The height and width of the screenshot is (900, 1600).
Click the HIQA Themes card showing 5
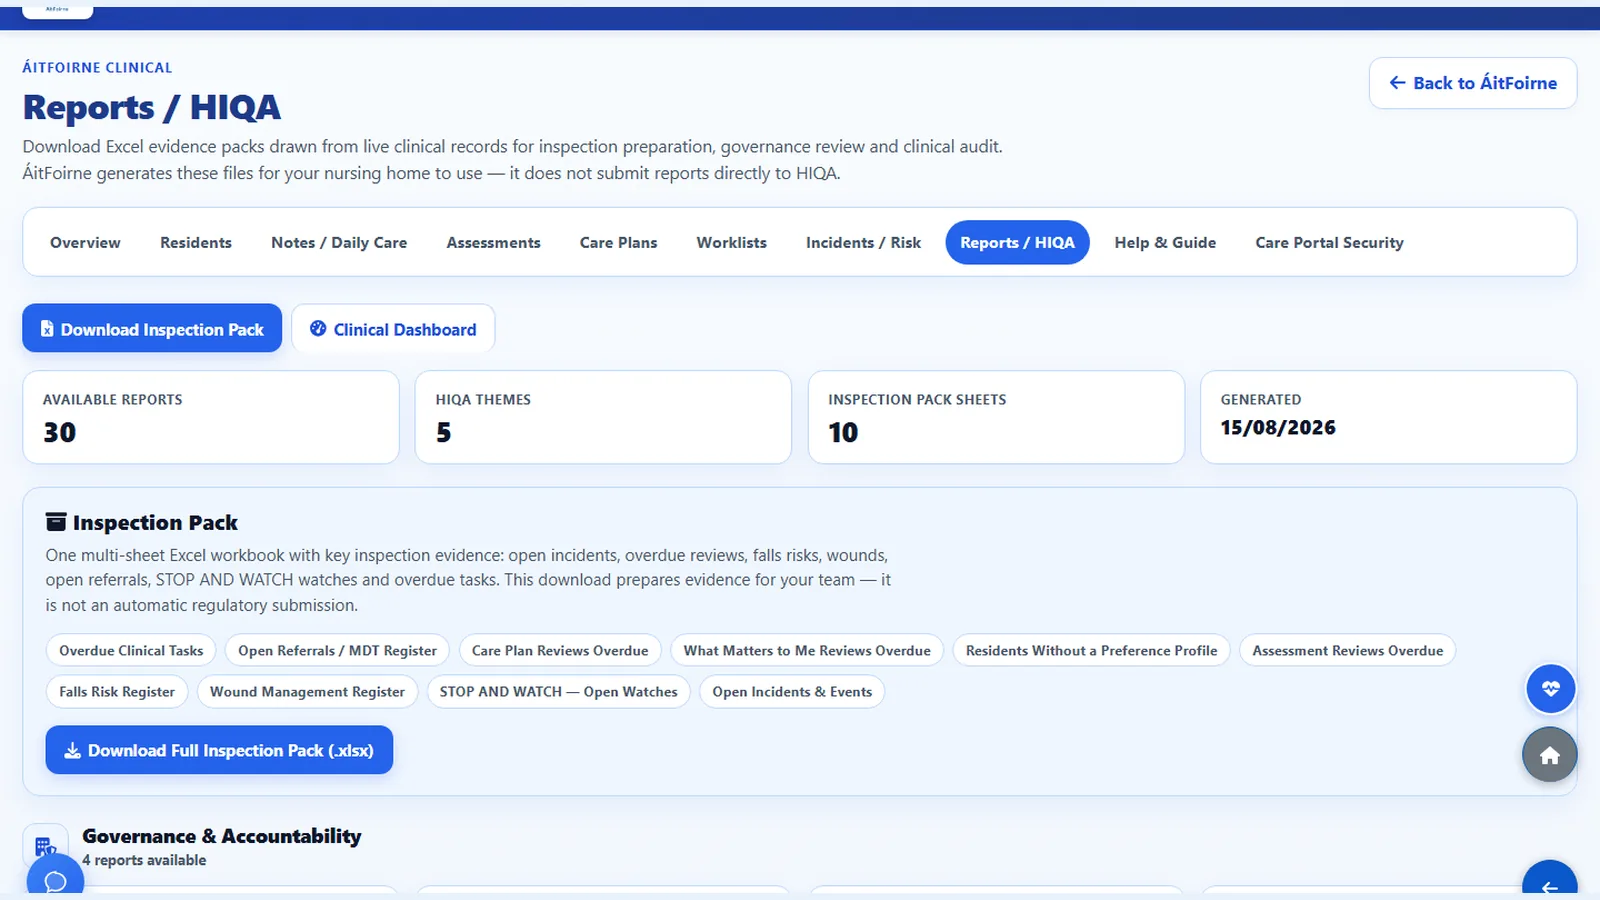(603, 417)
